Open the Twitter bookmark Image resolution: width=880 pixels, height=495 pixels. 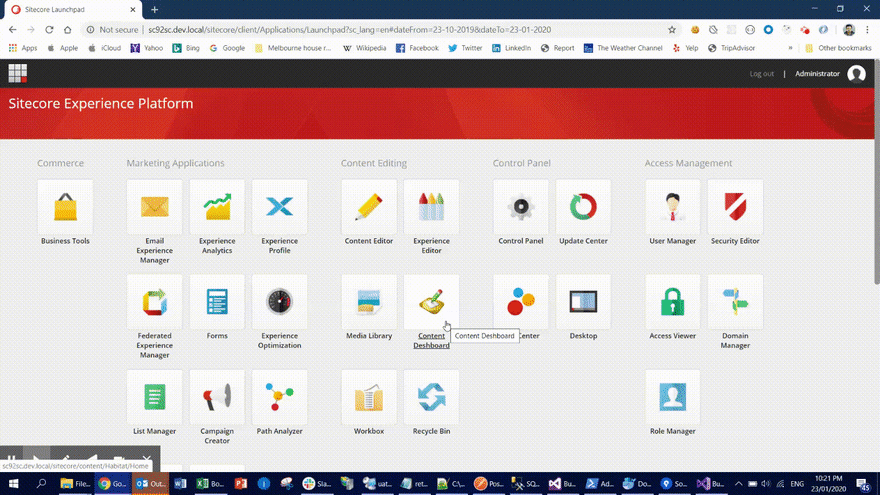tap(465, 48)
